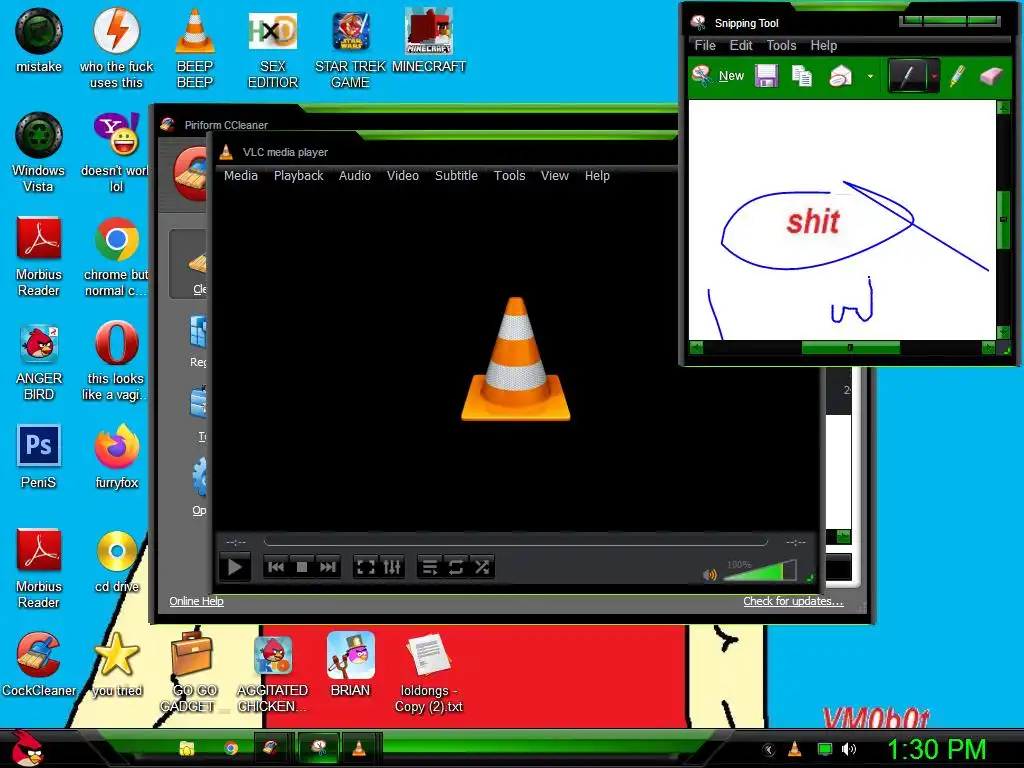Open ANGER BIRD desktop icon

(39, 361)
